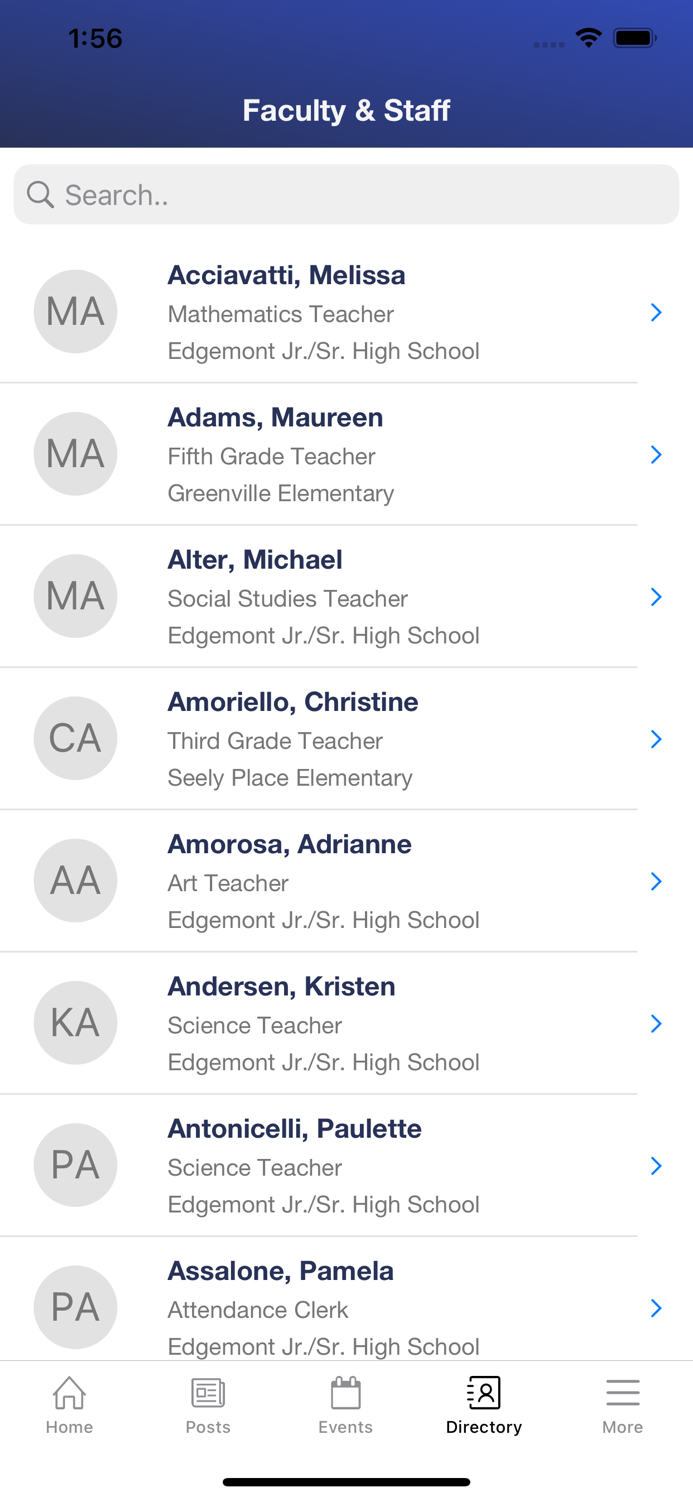This screenshot has height=1500, width=693.
Task: Click the Search input field
Action: click(346, 194)
